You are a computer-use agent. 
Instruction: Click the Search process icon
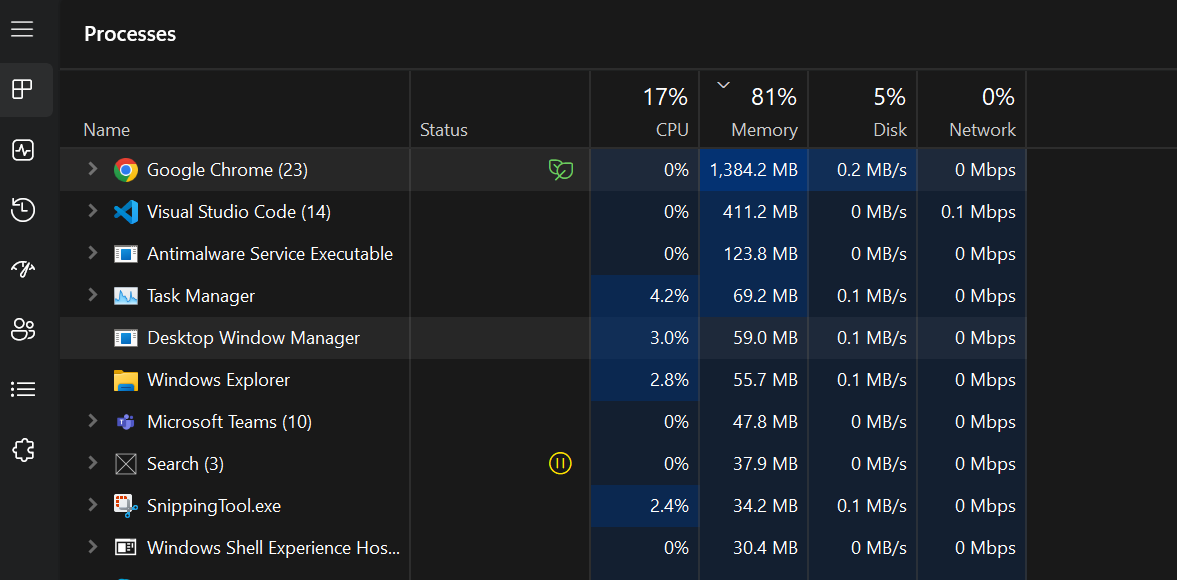click(x=125, y=464)
